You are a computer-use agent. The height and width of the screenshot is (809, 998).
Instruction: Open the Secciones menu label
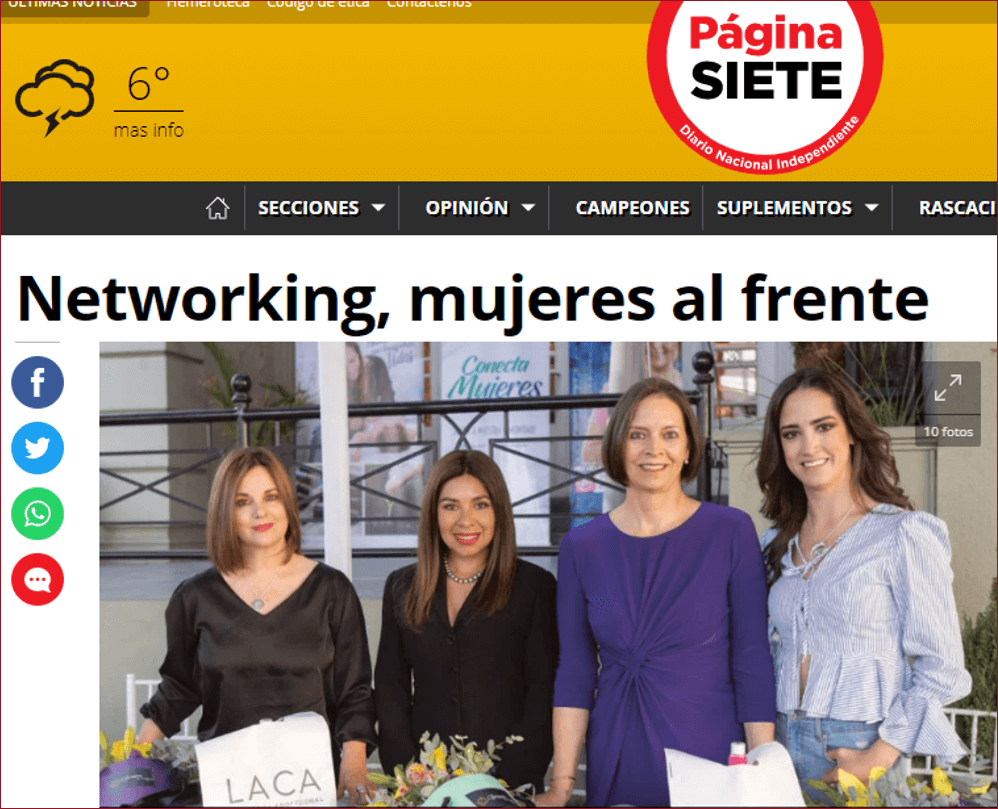tap(308, 208)
